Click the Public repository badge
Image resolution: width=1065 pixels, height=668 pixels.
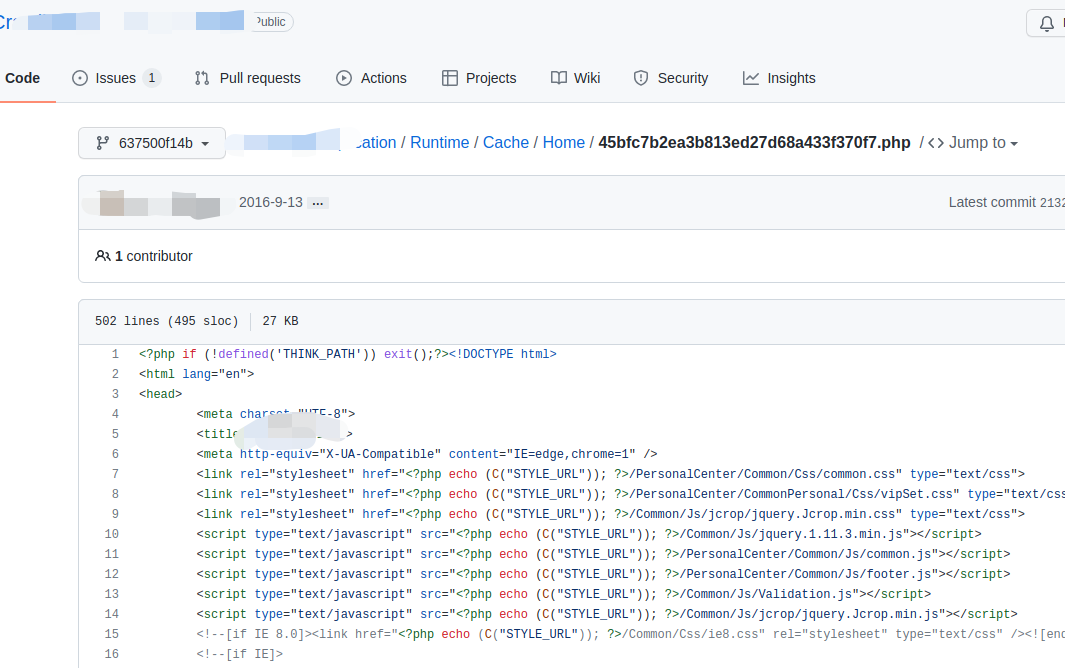point(272,22)
